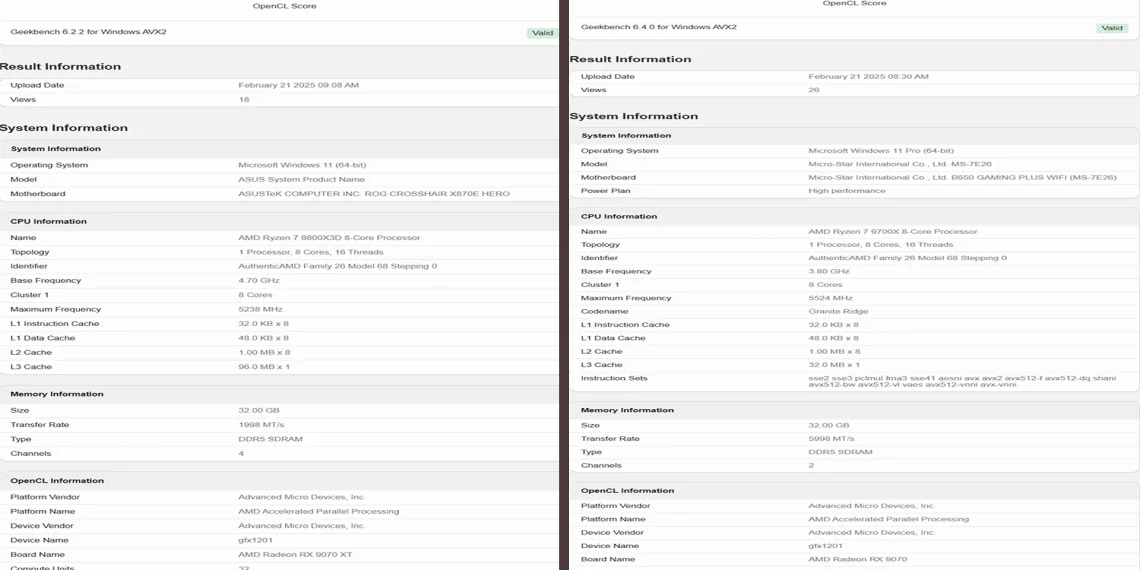Click model value "Micro-Star International Co., Ltd. MS-7E26"

click(x=900, y=164)
